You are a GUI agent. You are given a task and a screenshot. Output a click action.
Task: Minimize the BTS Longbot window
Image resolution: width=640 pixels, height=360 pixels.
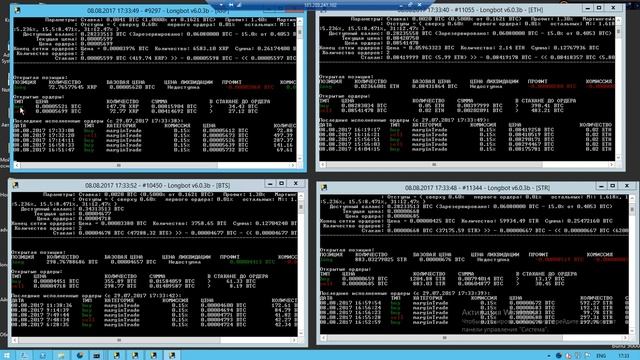(270, 184)
